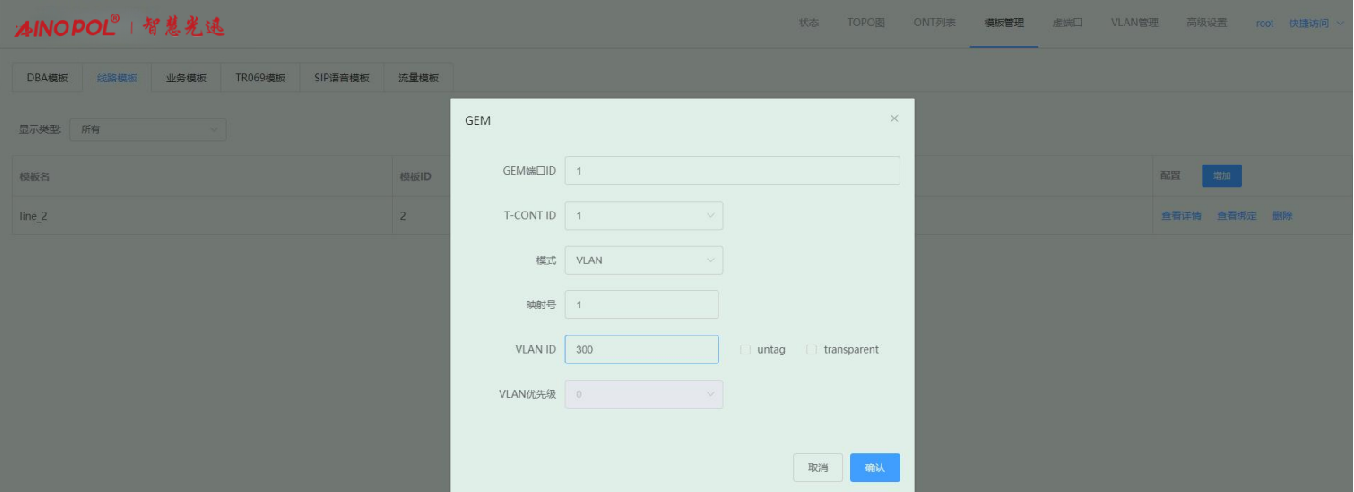
Task: Open the VLAN优先级 dropdown
Action: pyautogui.click(x=643, y=394)
